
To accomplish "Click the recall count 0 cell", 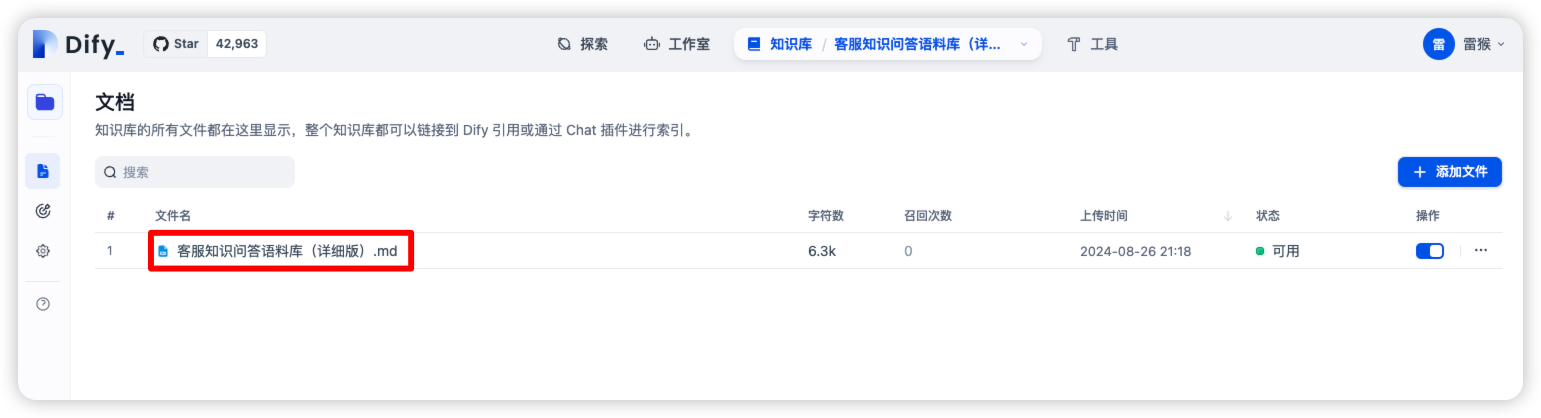I will (908, 252).
